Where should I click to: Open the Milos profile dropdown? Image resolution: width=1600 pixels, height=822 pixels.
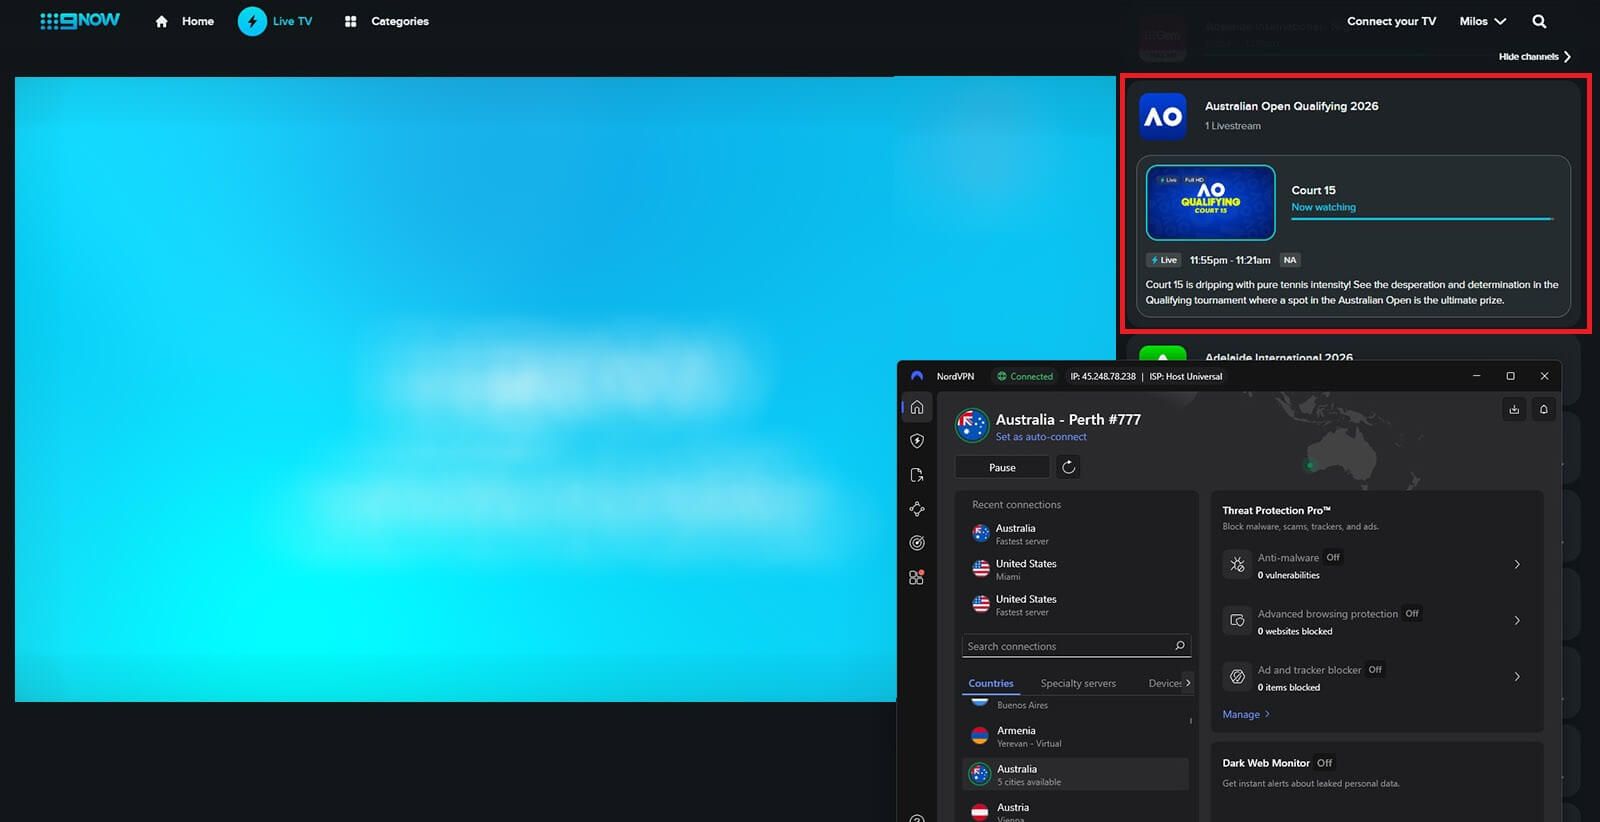point(1482,21)
